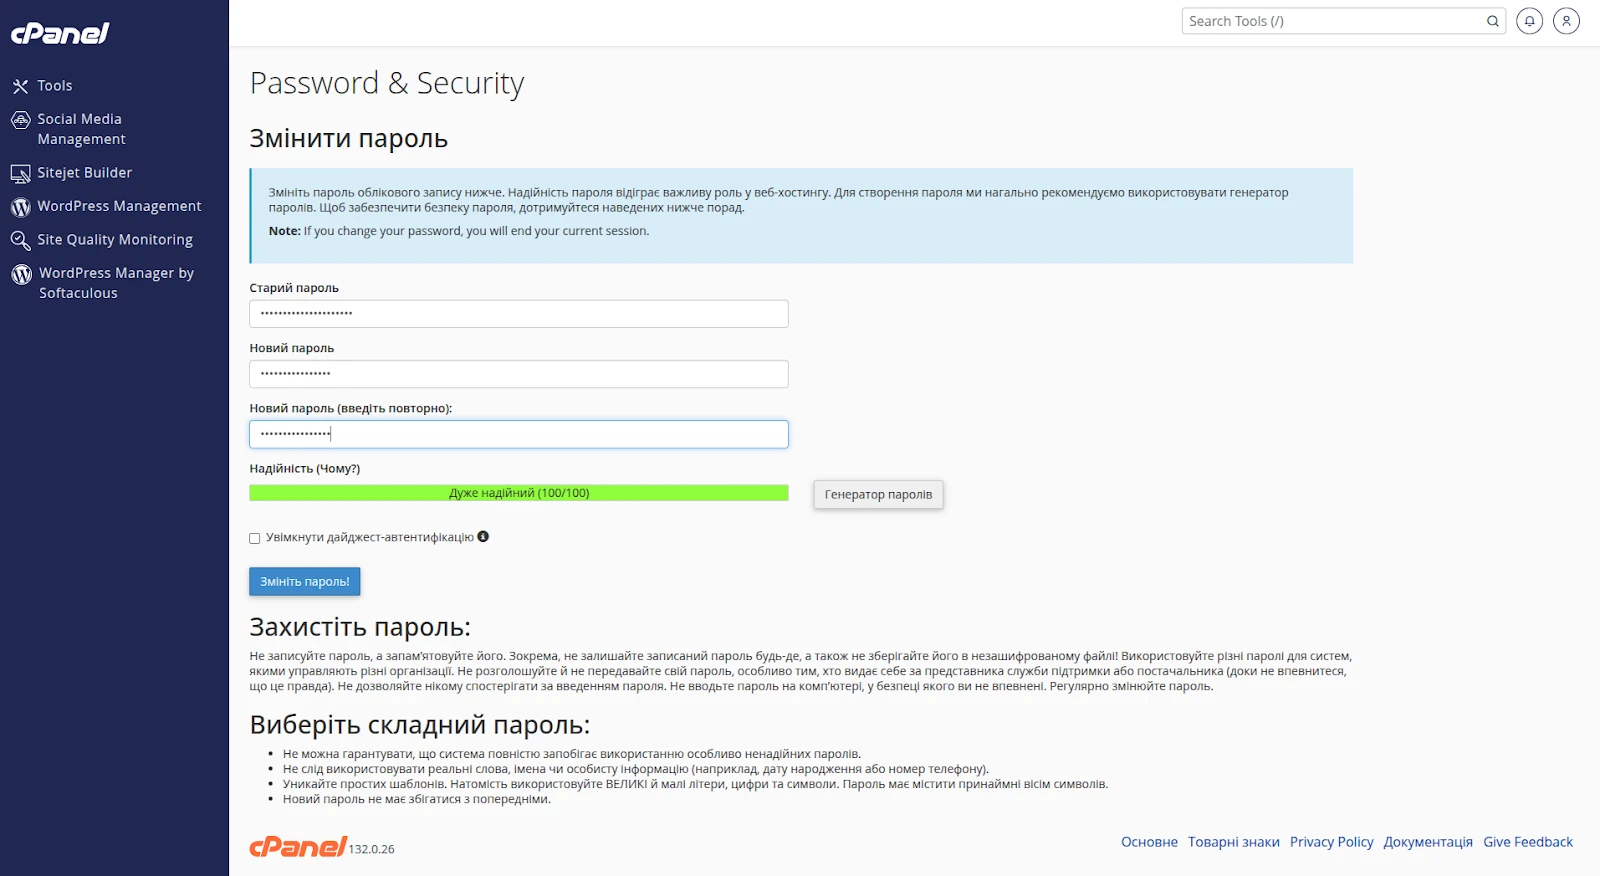Select Tools in the left navigation menu
The image size is (1600, 876).
point(56,85)
